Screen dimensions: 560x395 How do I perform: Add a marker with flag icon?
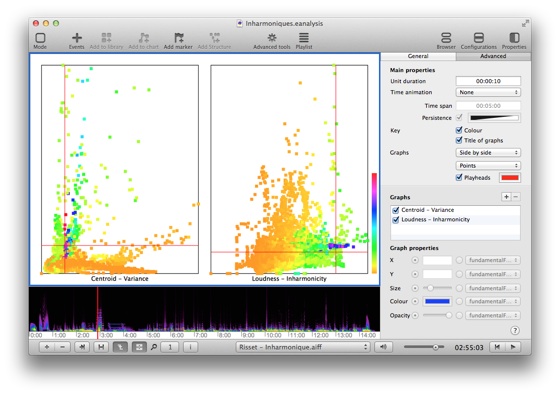pyautogui.click(x=178, y=40)
